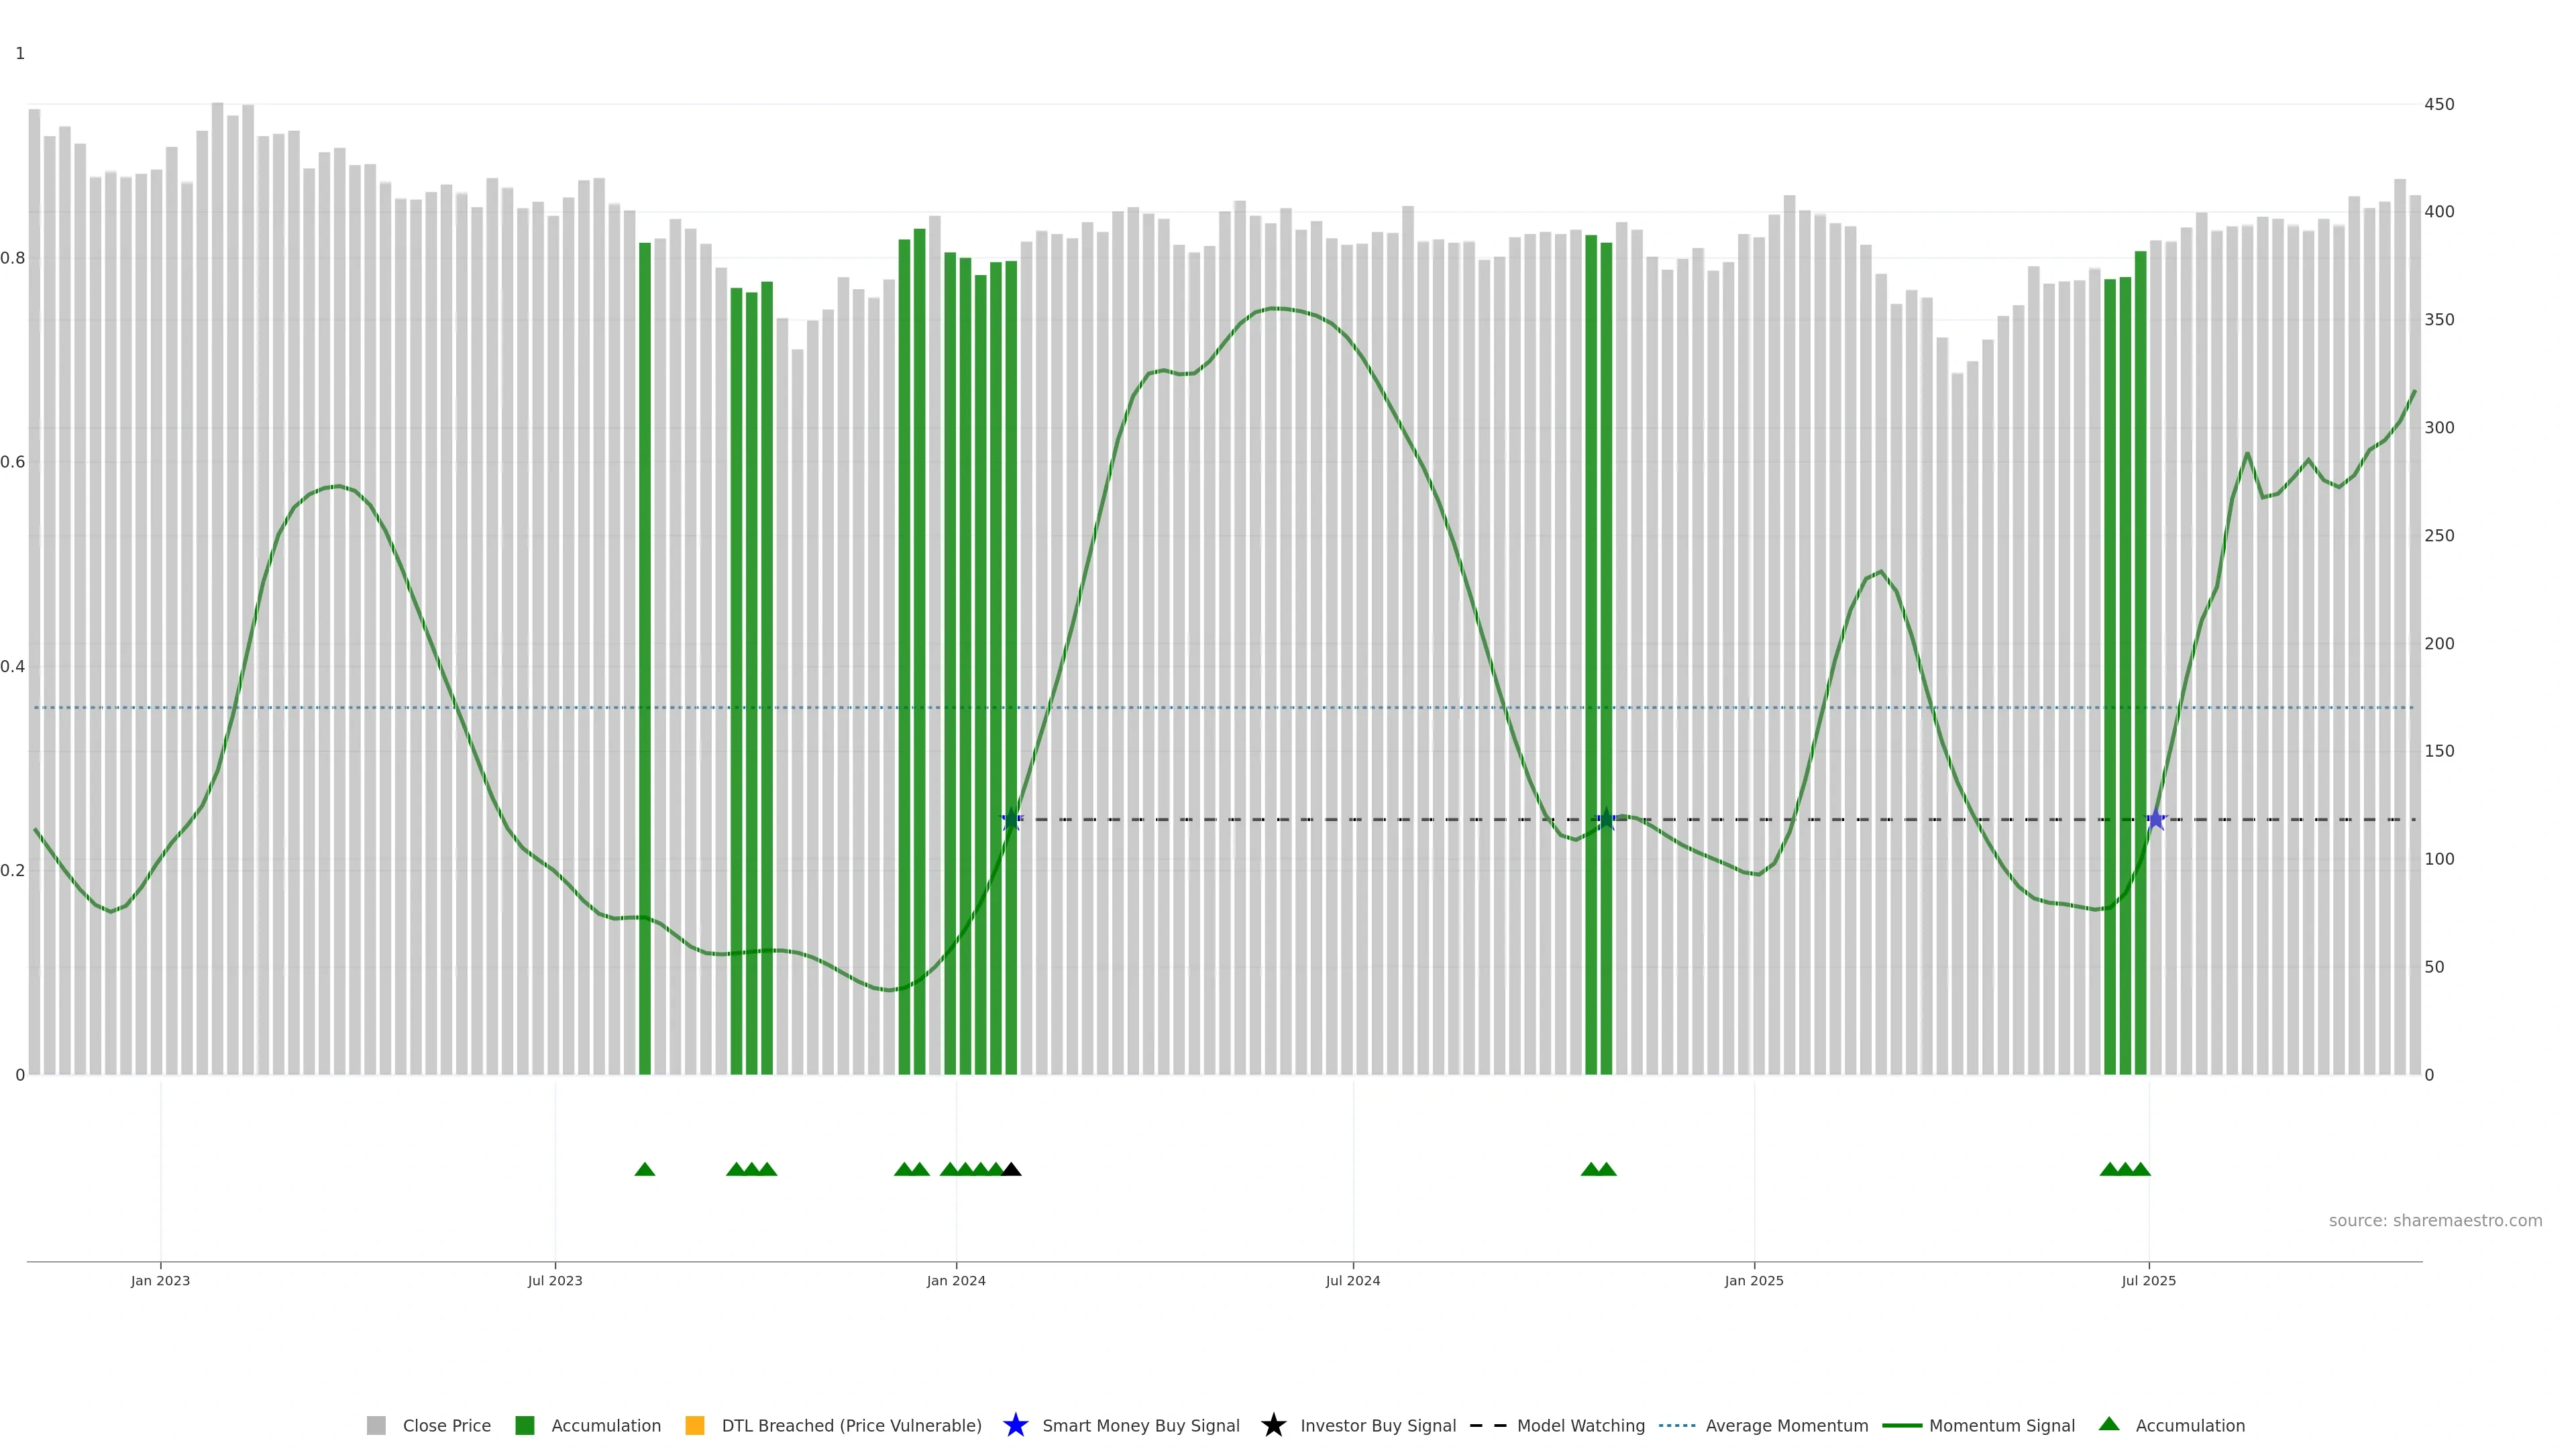
Task: Click the orange DTL Breached legend swatch
Action: click(x=695, y=1426)
